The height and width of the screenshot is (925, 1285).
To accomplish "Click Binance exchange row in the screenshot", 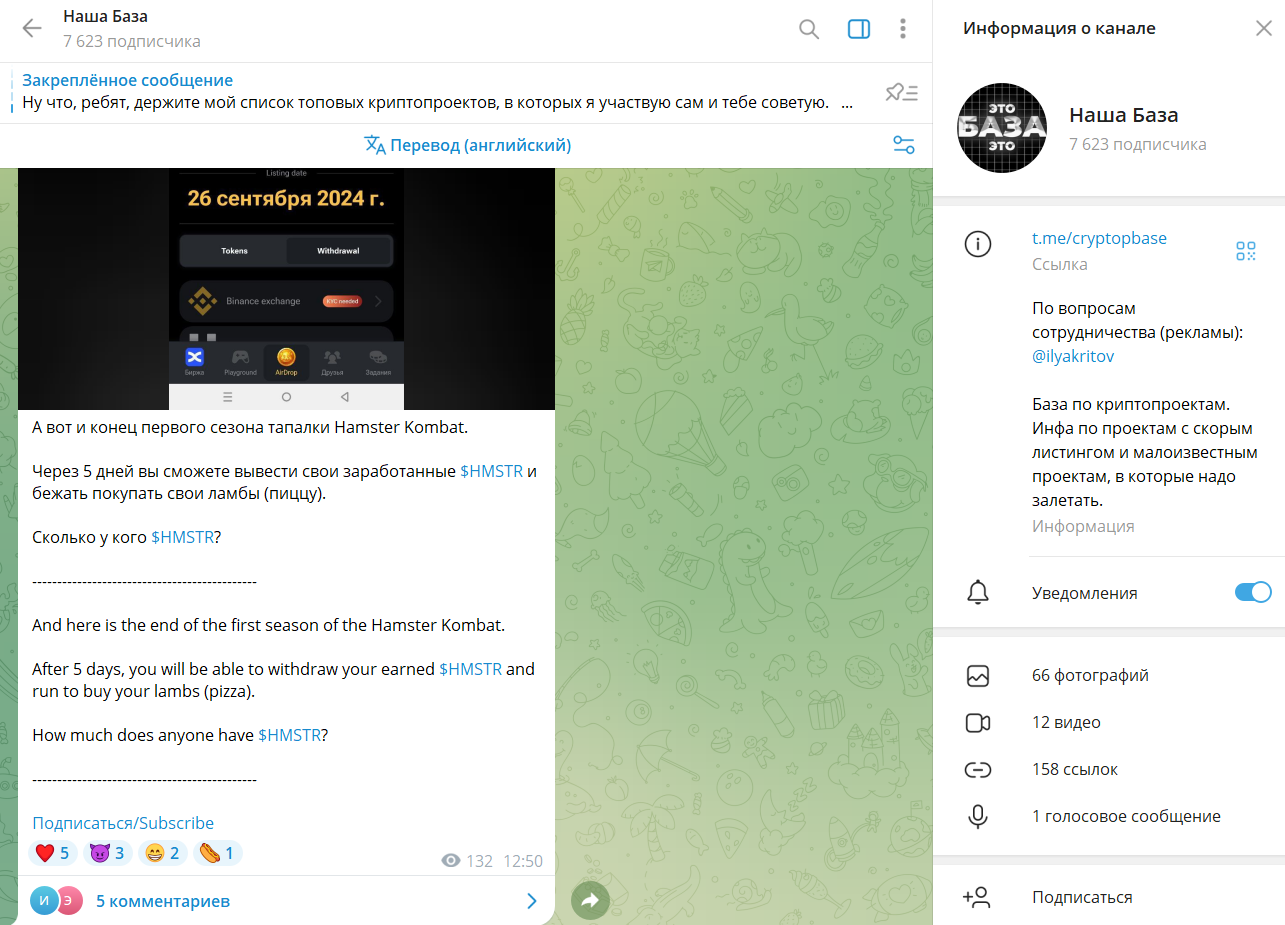I will (x=286, y=300).
